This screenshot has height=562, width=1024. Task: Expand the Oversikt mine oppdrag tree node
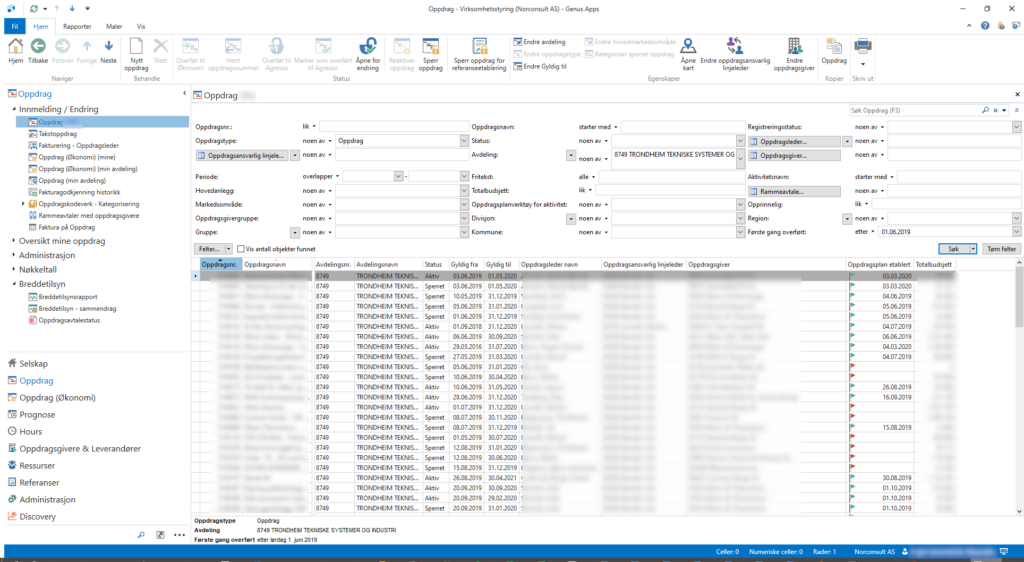[x=14, y=241]
